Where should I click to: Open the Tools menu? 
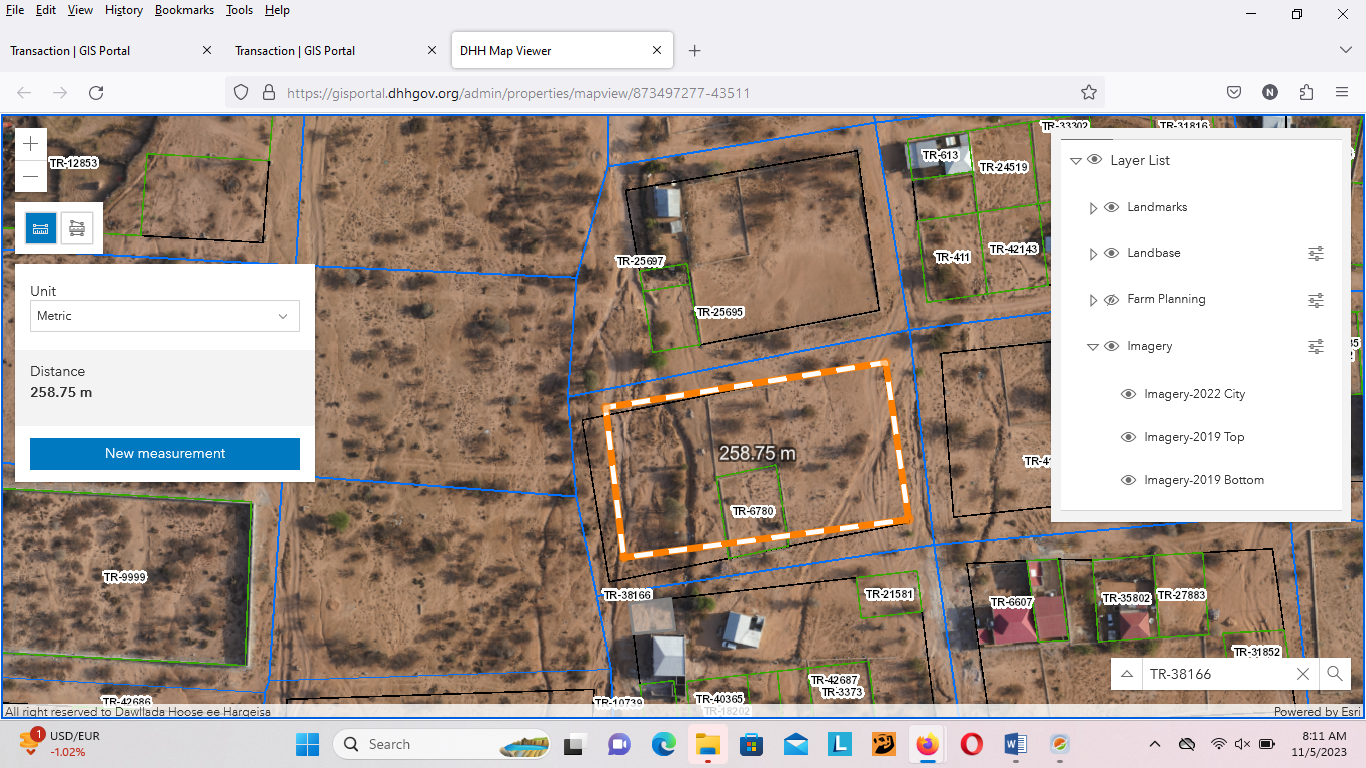pyautogui.click(x=240, y=10)
